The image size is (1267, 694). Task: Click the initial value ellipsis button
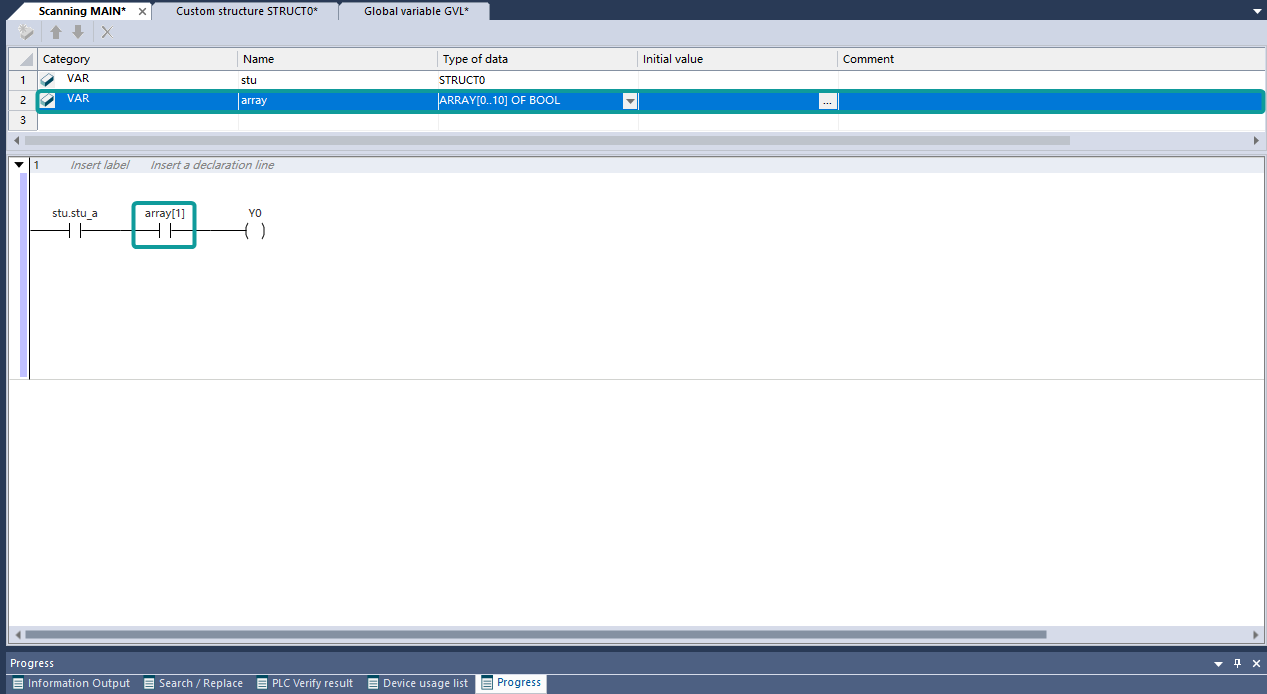coord(827,101)
